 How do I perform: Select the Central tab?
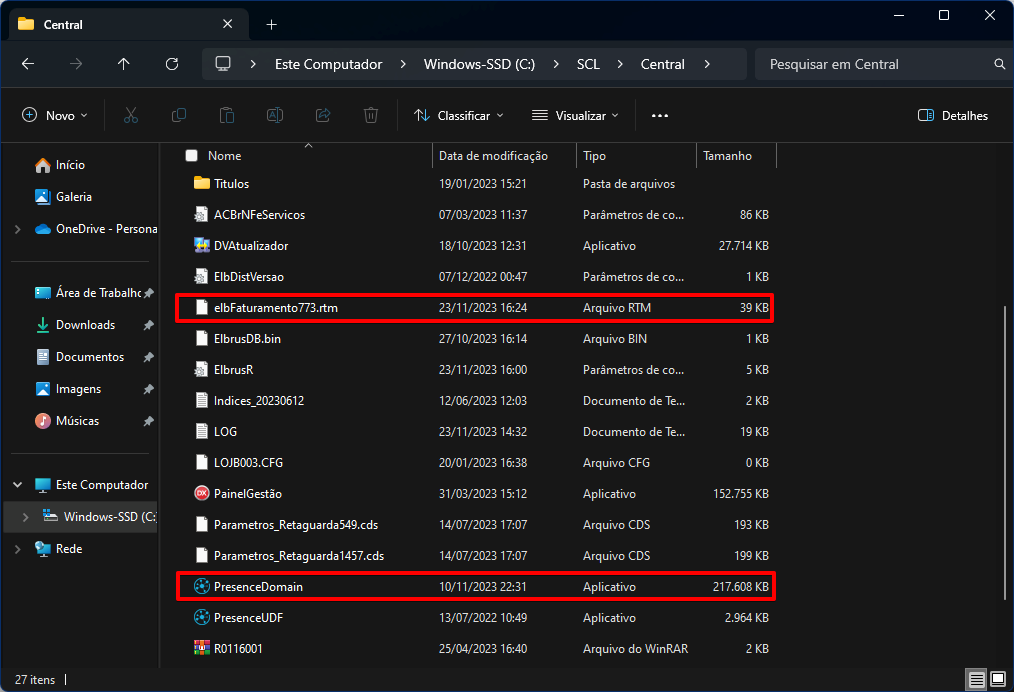pos(129,25)
